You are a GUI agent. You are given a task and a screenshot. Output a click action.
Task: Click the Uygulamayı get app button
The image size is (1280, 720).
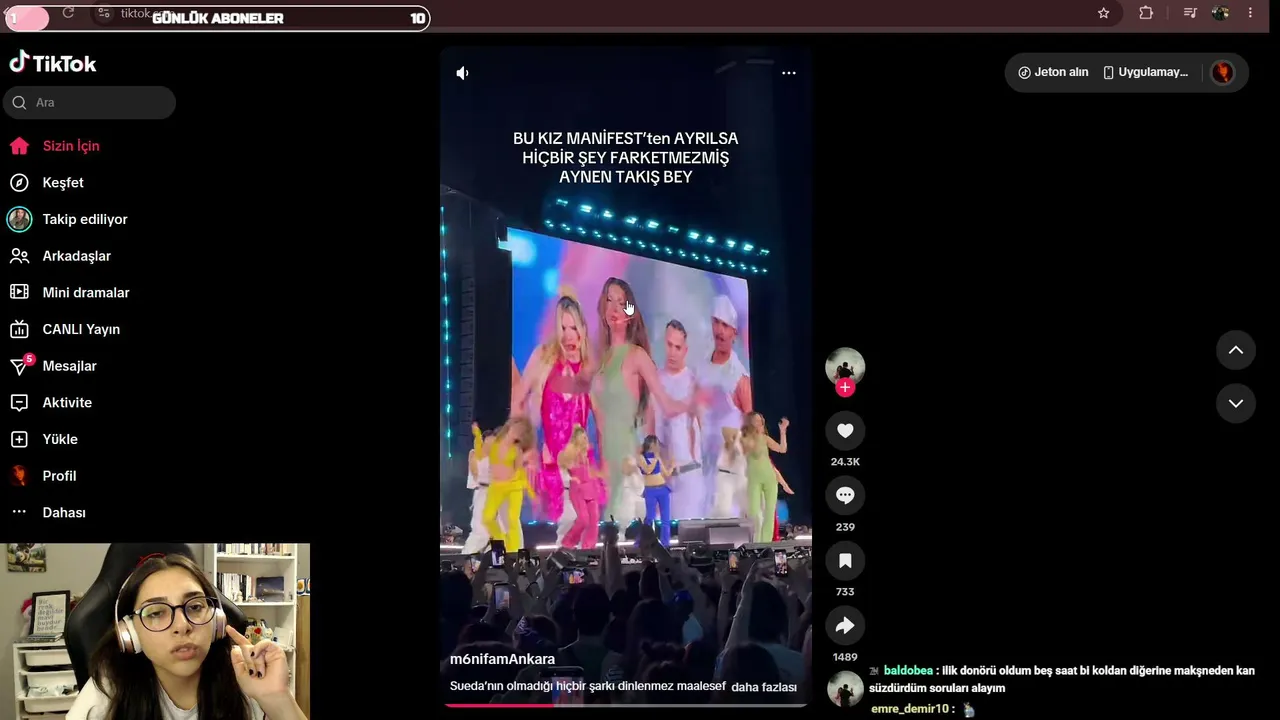click(1146, 72)
